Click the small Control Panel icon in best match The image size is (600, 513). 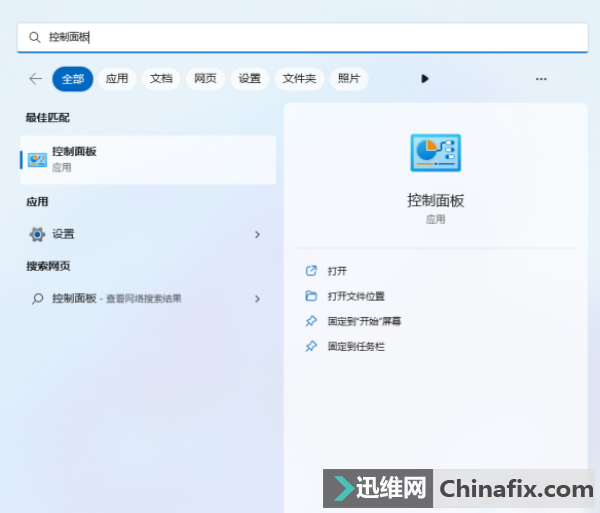point(38,160)
